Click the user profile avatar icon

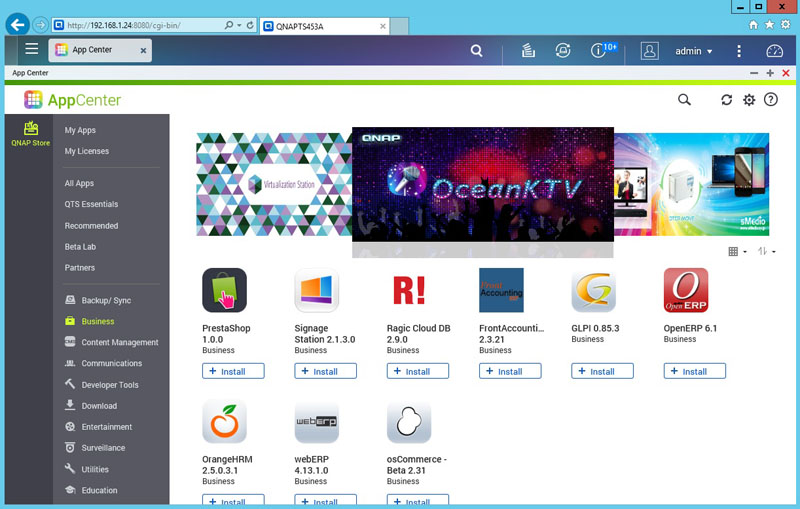[x=649, y=50]
